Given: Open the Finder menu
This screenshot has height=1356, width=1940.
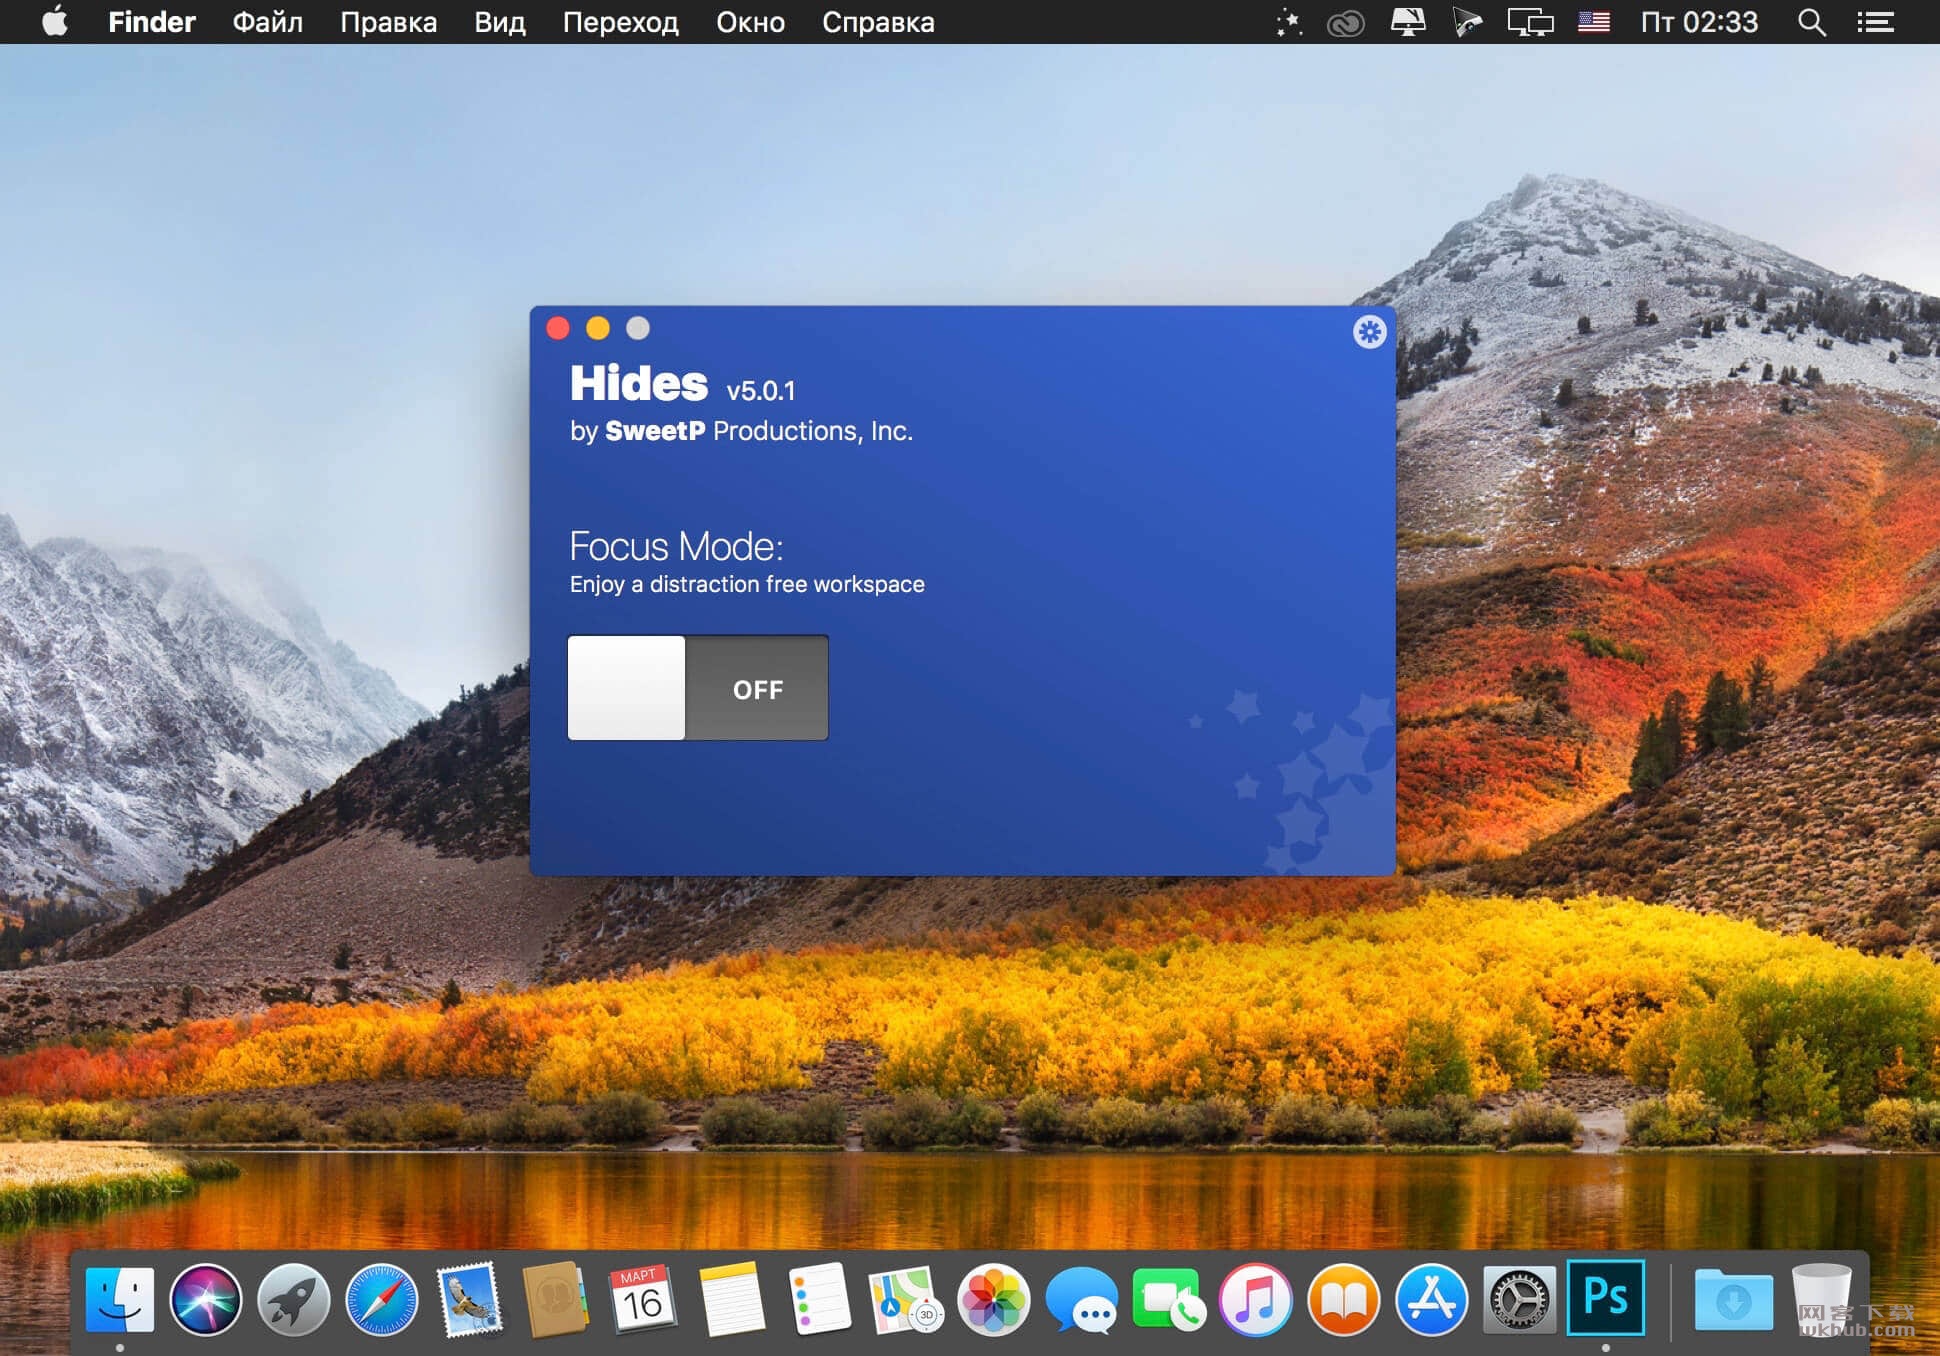Looking at the screenshot, I should (x=151, y=22).
